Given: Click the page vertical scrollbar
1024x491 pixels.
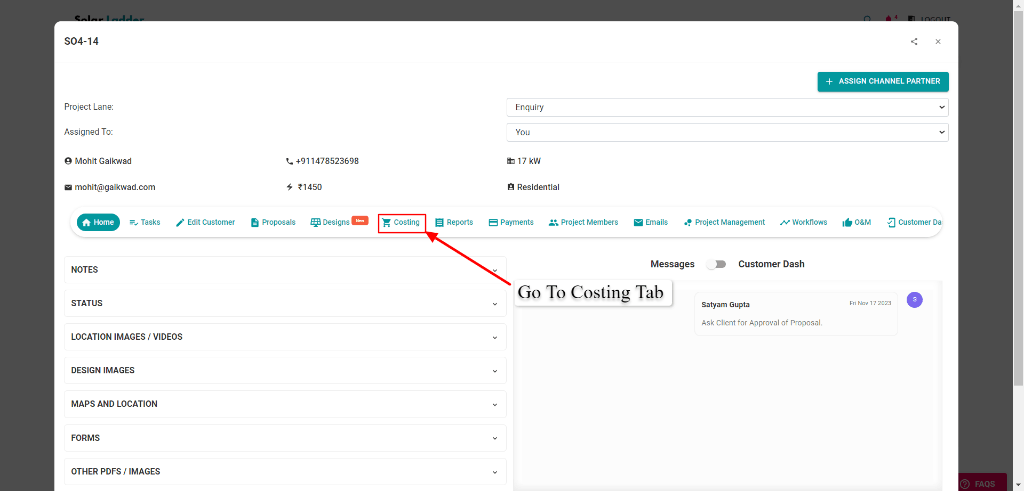Looking at the screenshot, I should click(x=1018, y=200).
